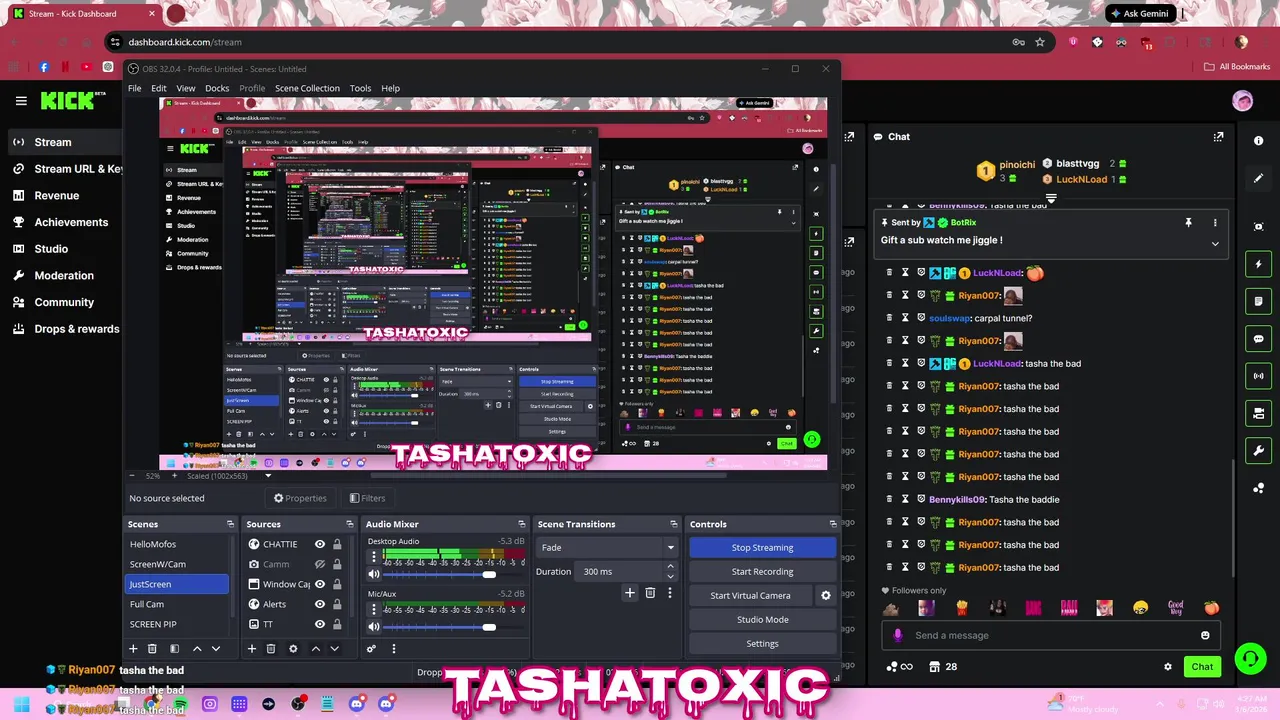Toggle visibility of Alerts source
The width and height of the screenshot is (1280, 720).
tap(320, 604)
